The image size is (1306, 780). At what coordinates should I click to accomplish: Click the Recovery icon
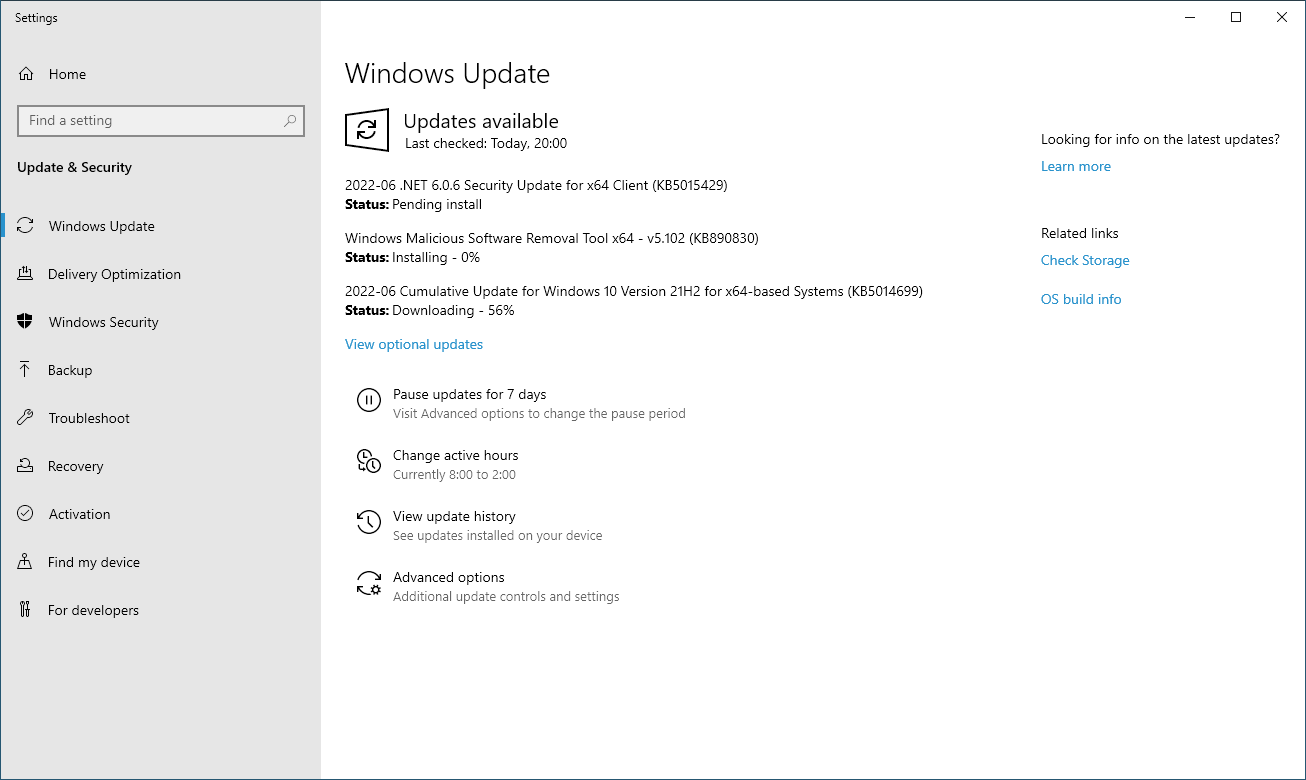(x=26, y=466)
